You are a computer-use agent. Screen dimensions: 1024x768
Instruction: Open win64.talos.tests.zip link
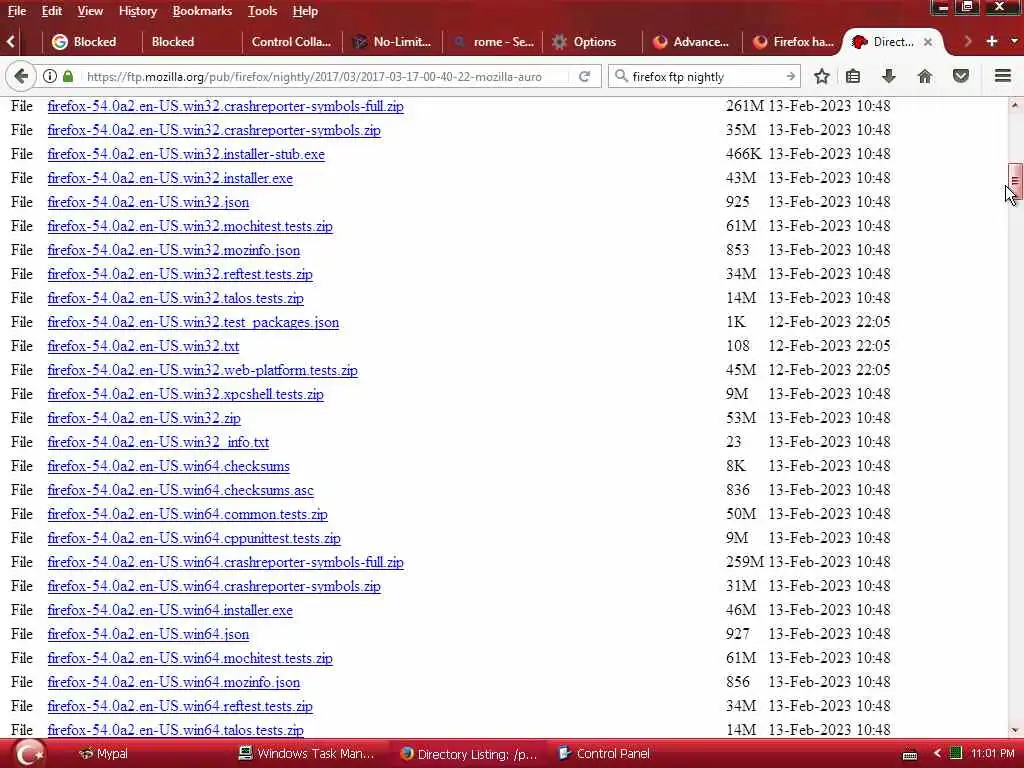176,730
